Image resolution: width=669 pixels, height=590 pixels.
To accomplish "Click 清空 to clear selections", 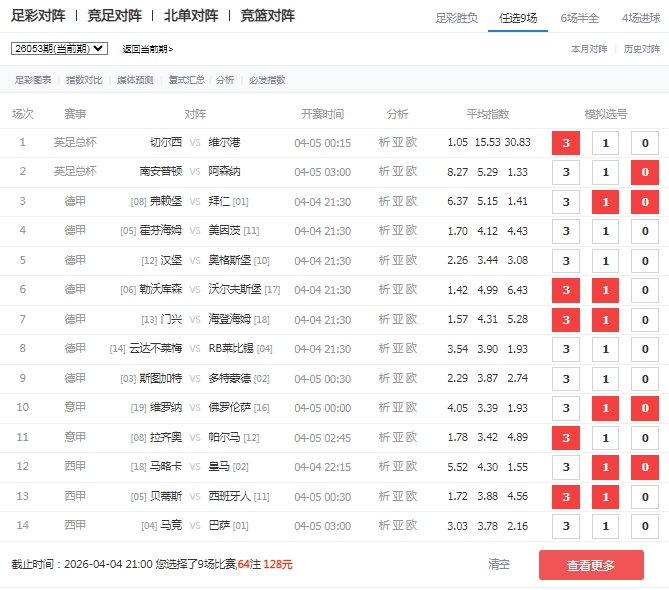I will coord(498,564).
